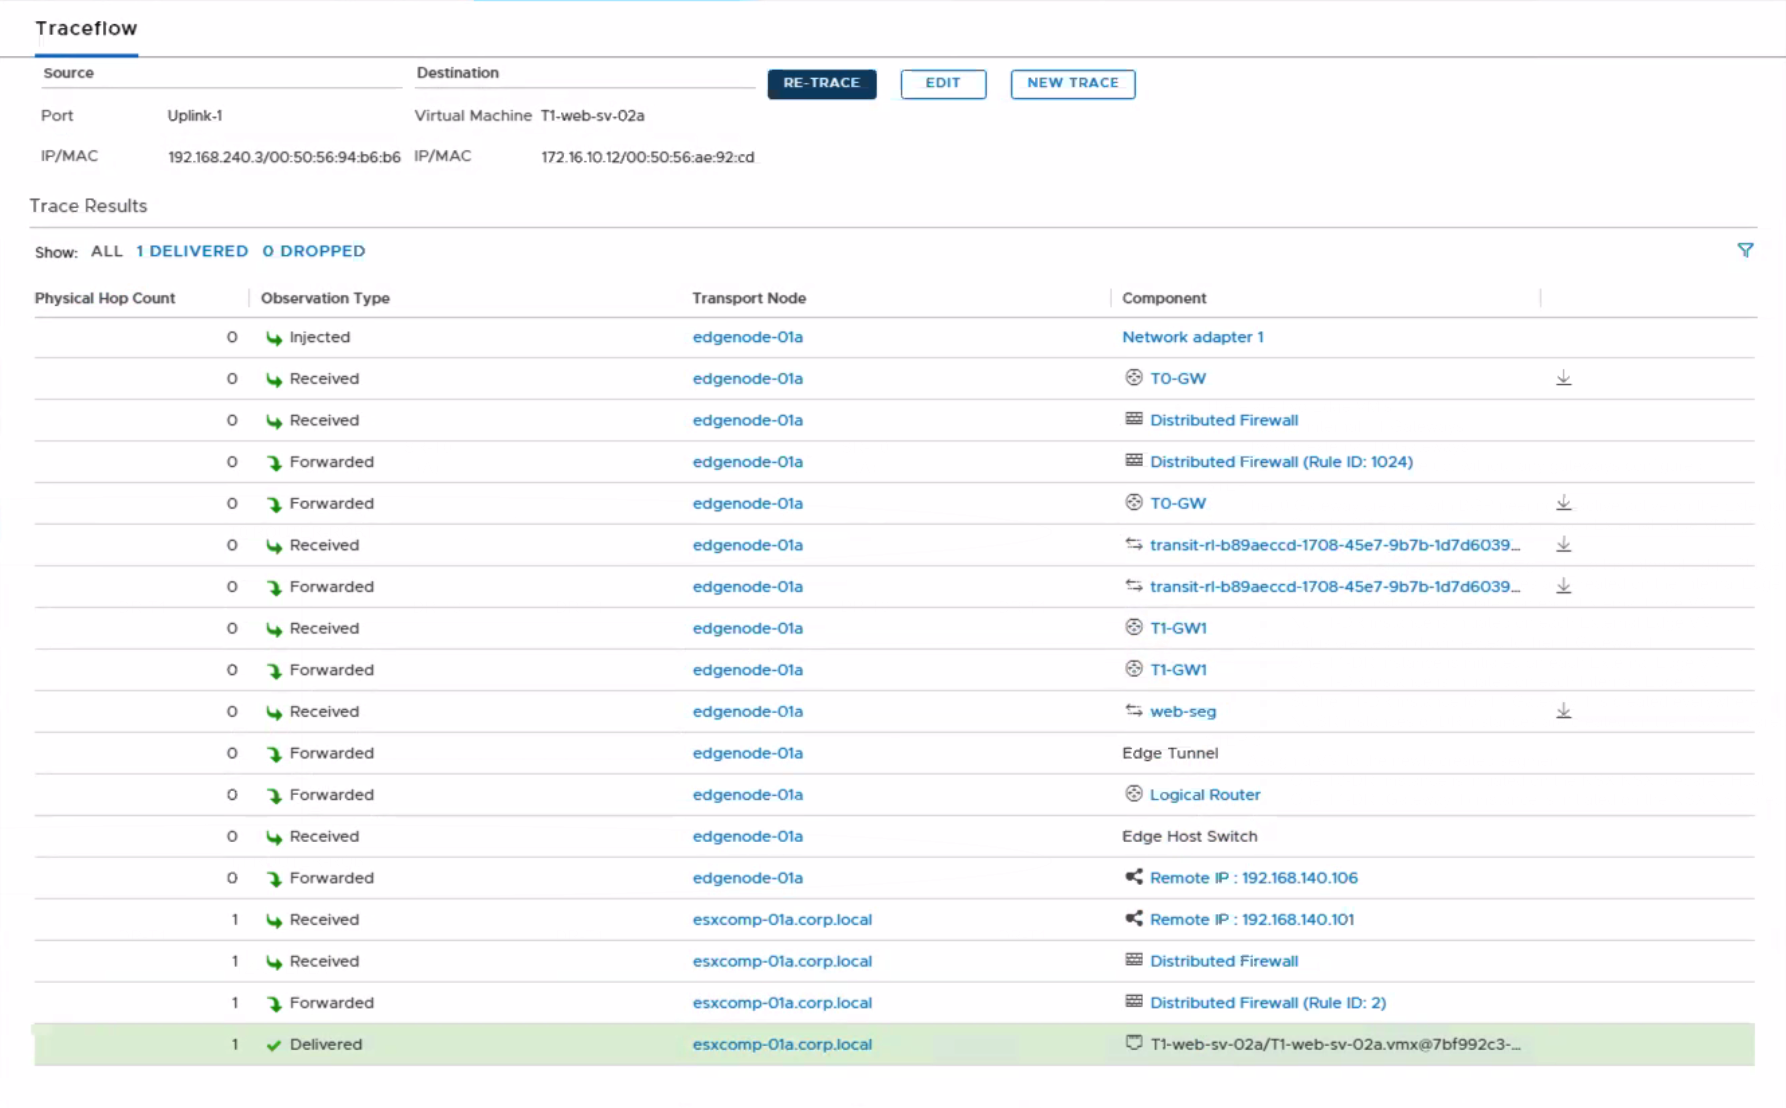
Task: Click download icon in web-seg row
Action: [x=1563, y=711]
